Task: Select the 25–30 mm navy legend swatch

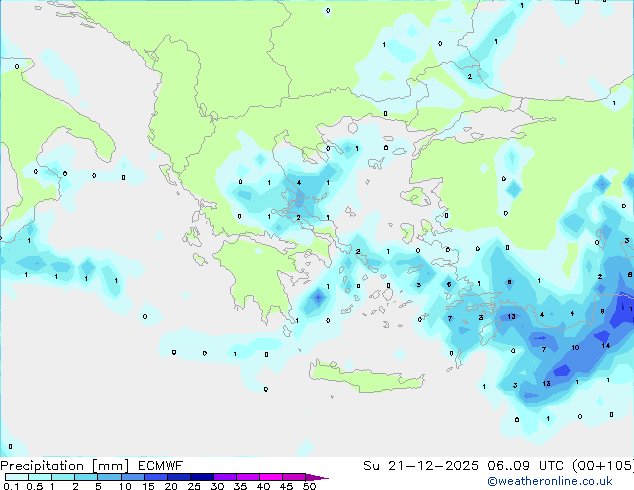Action: [201, 477]
